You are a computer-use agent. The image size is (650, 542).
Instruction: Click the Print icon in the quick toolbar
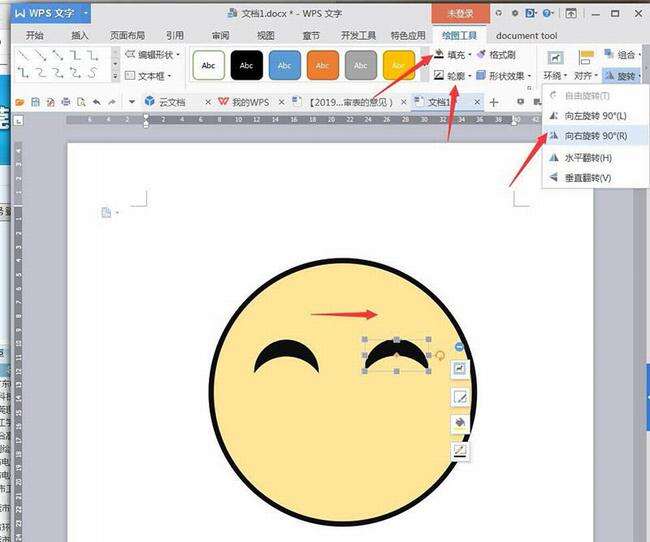pos(65,102)
